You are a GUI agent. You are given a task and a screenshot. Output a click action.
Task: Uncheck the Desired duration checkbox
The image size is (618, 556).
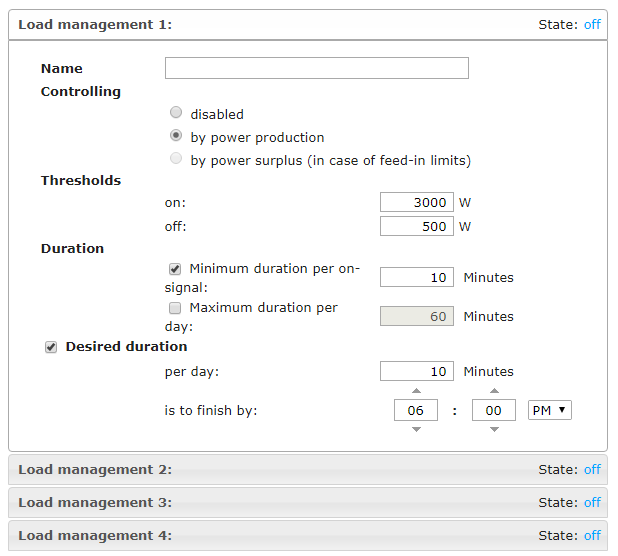tap(51, 347)
